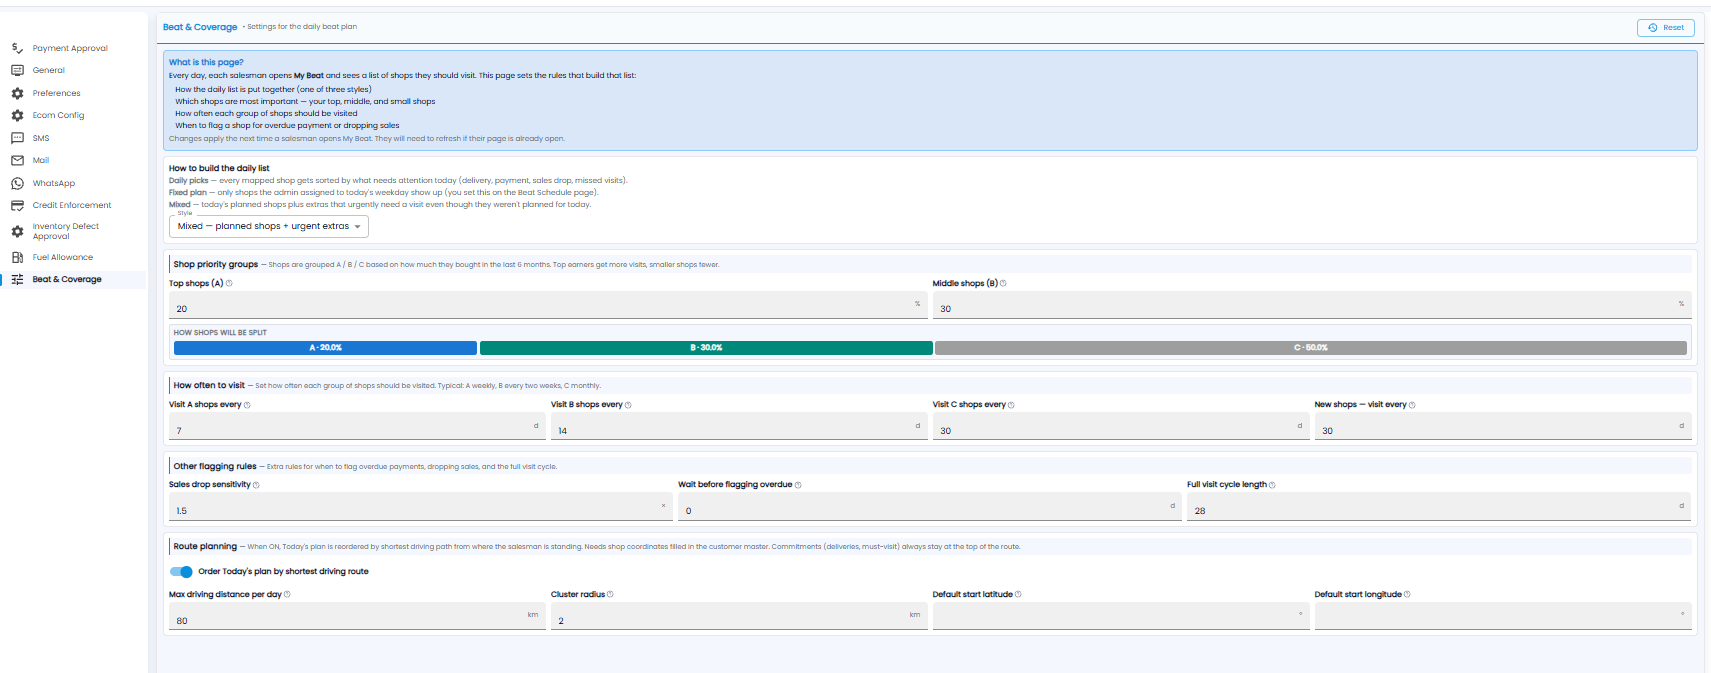Click the Mail envelope icon
Viewport: 1711px width, 673px height.
point(17,160)
